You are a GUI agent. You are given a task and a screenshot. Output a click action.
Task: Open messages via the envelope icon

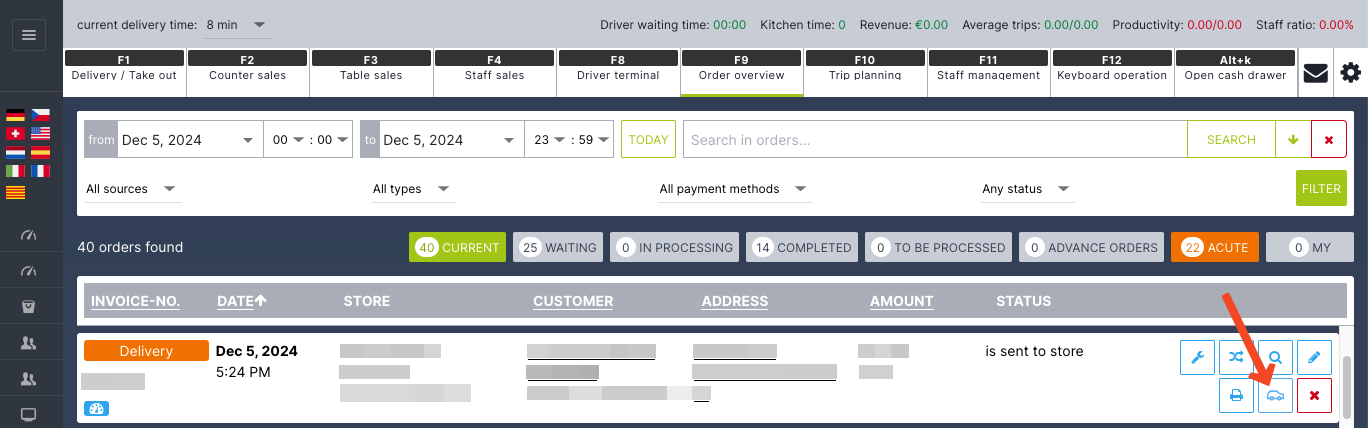click(1315, 73)
